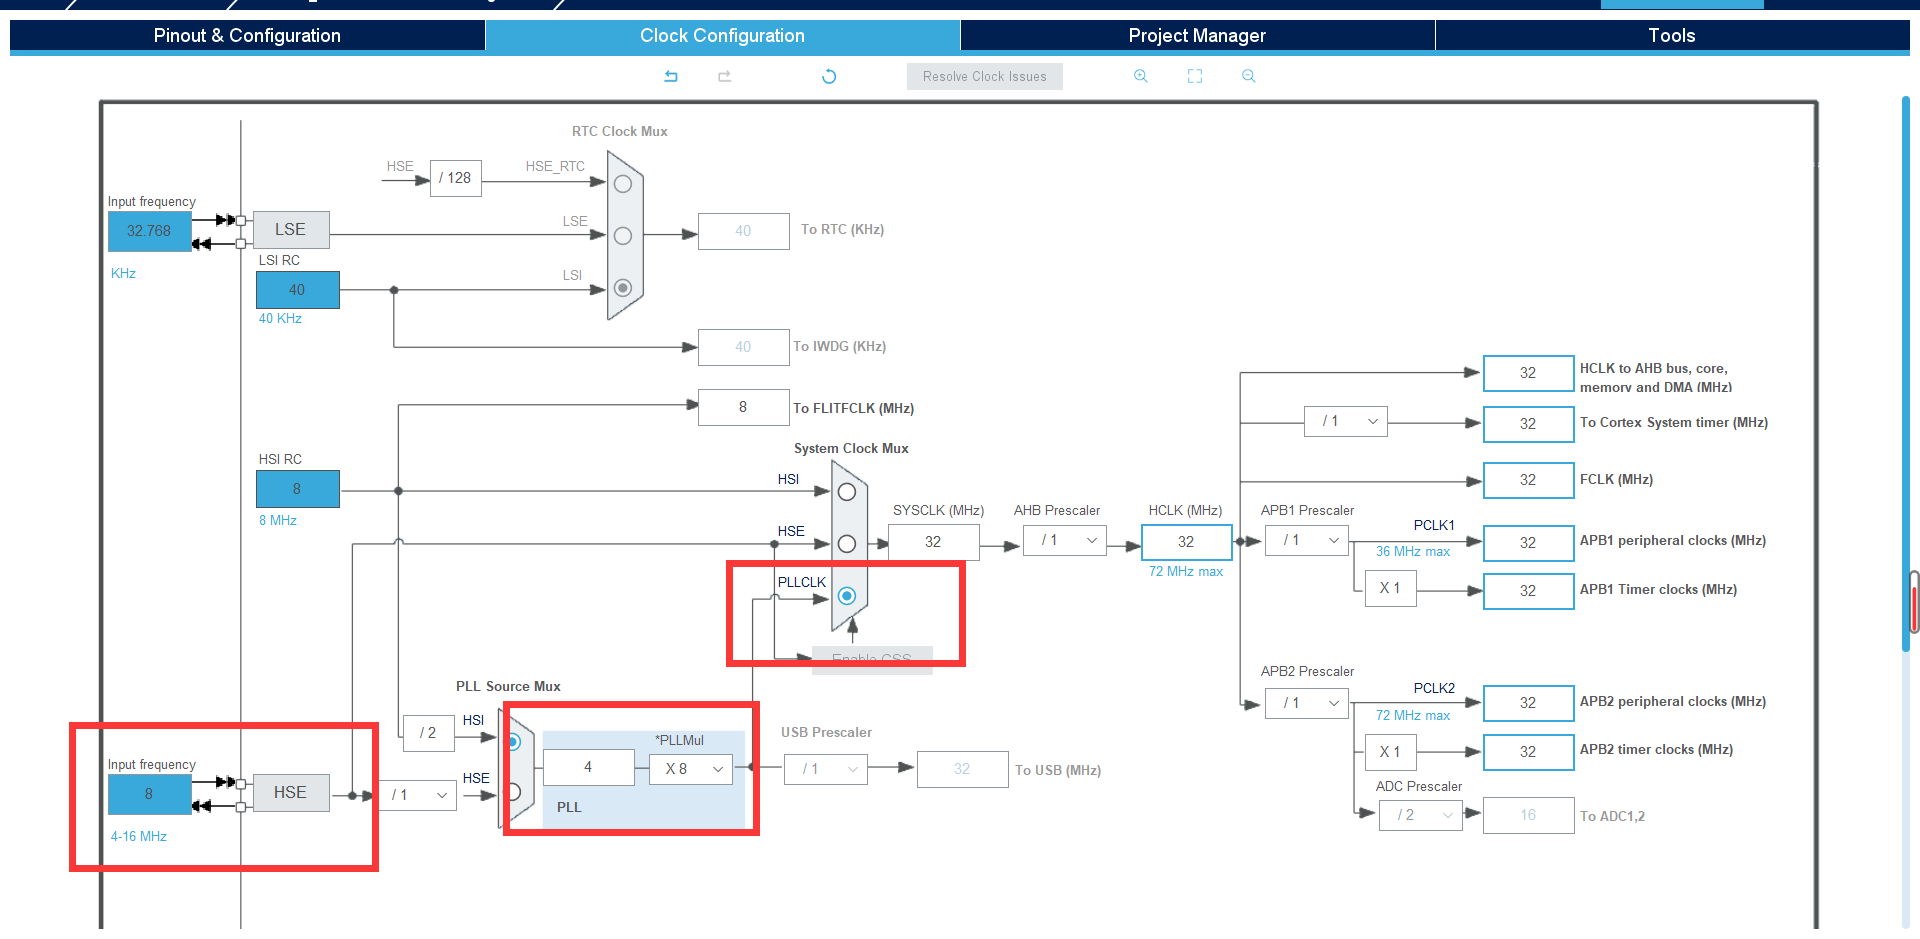Open the Cortex System timer divider dropdown
1920x939 pixels.
(1346, 421)
